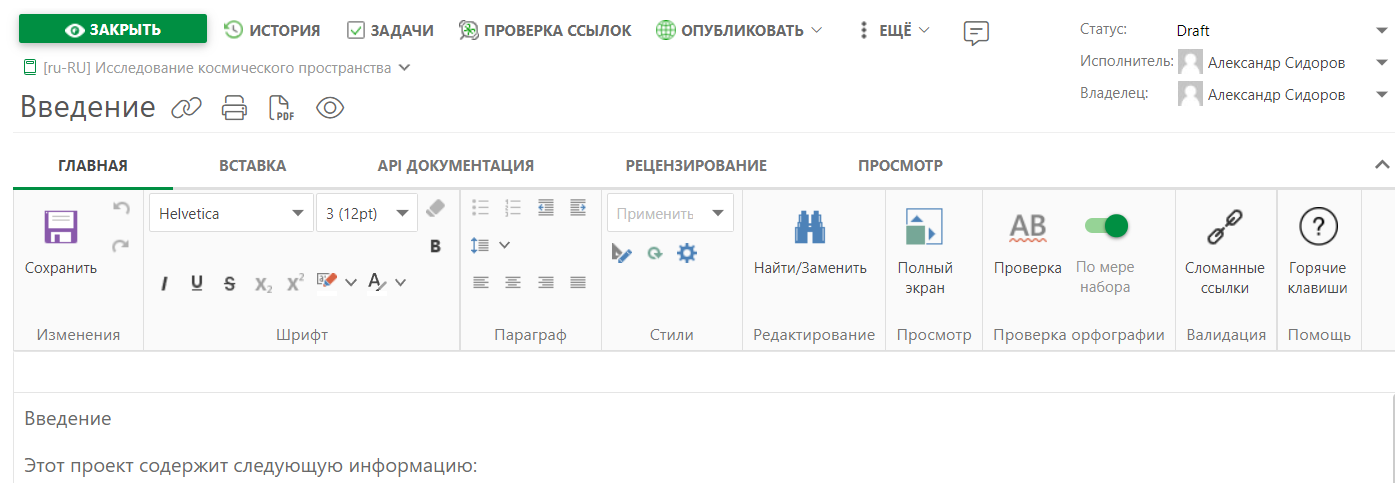Justify the paragraph text
The image size is (1395, 483).
(x=577, y=282)
